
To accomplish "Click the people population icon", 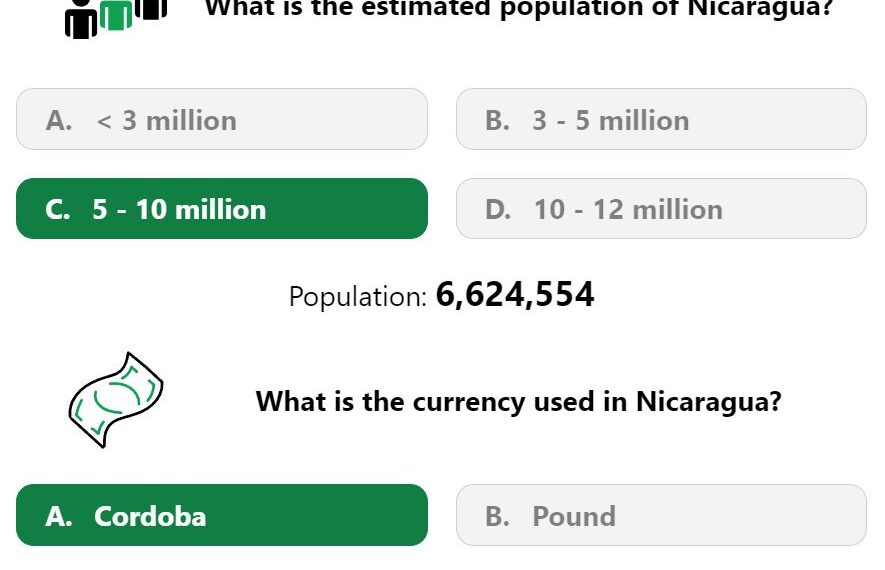I will tap(116, 19).
